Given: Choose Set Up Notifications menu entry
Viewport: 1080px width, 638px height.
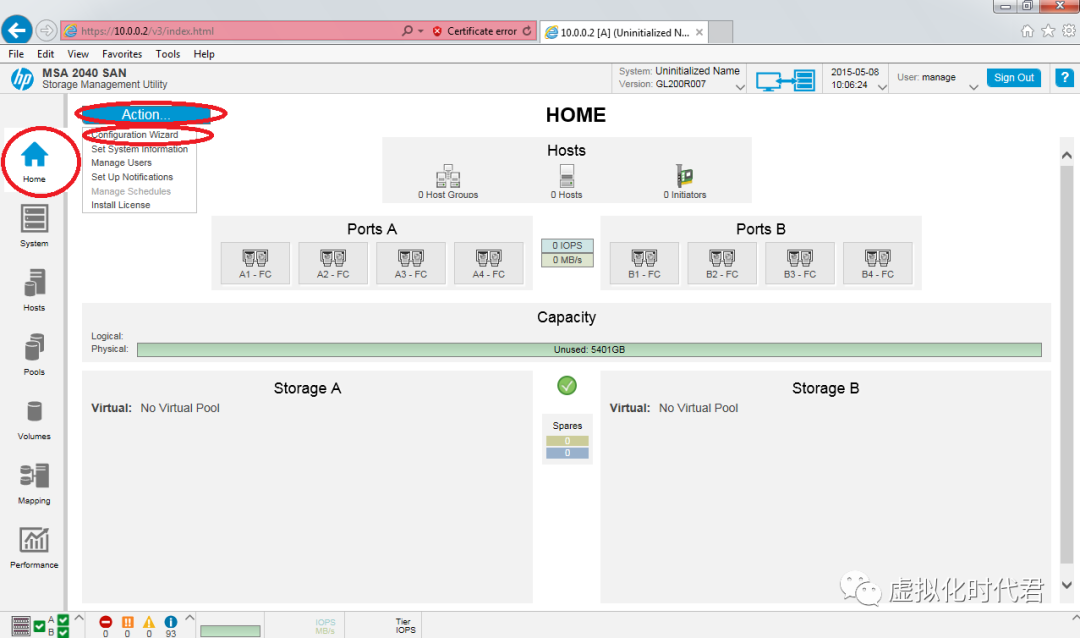Looking at the screenshot, I should coord(132,177).
